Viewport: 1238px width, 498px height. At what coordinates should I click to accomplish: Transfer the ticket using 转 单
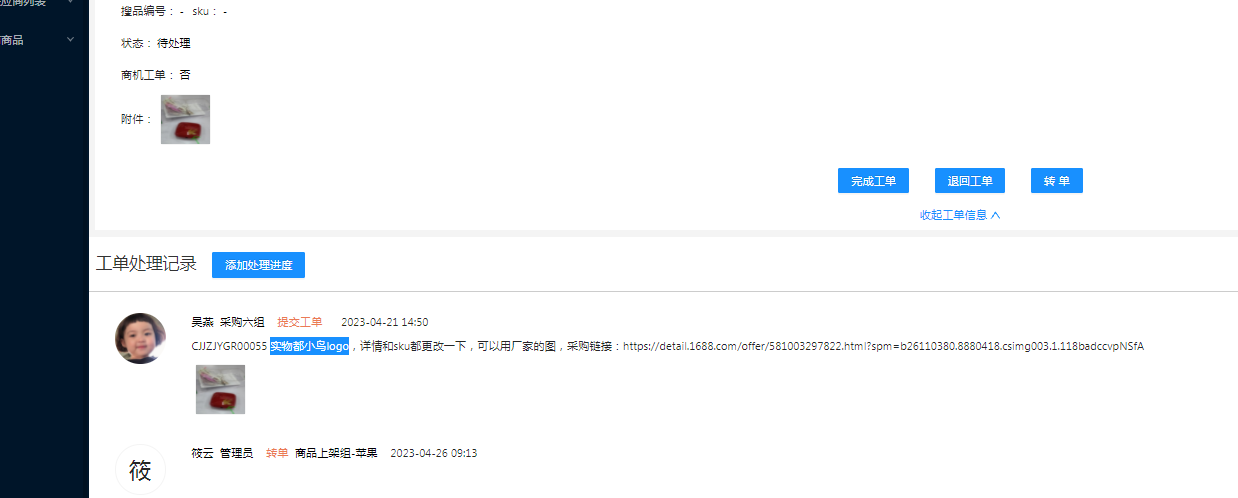(x=1057, y=181)
